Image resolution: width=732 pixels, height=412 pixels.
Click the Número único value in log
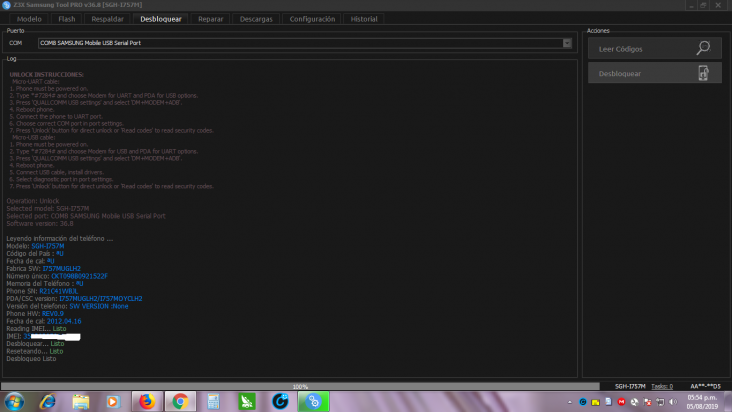click(x=79, y=276)
